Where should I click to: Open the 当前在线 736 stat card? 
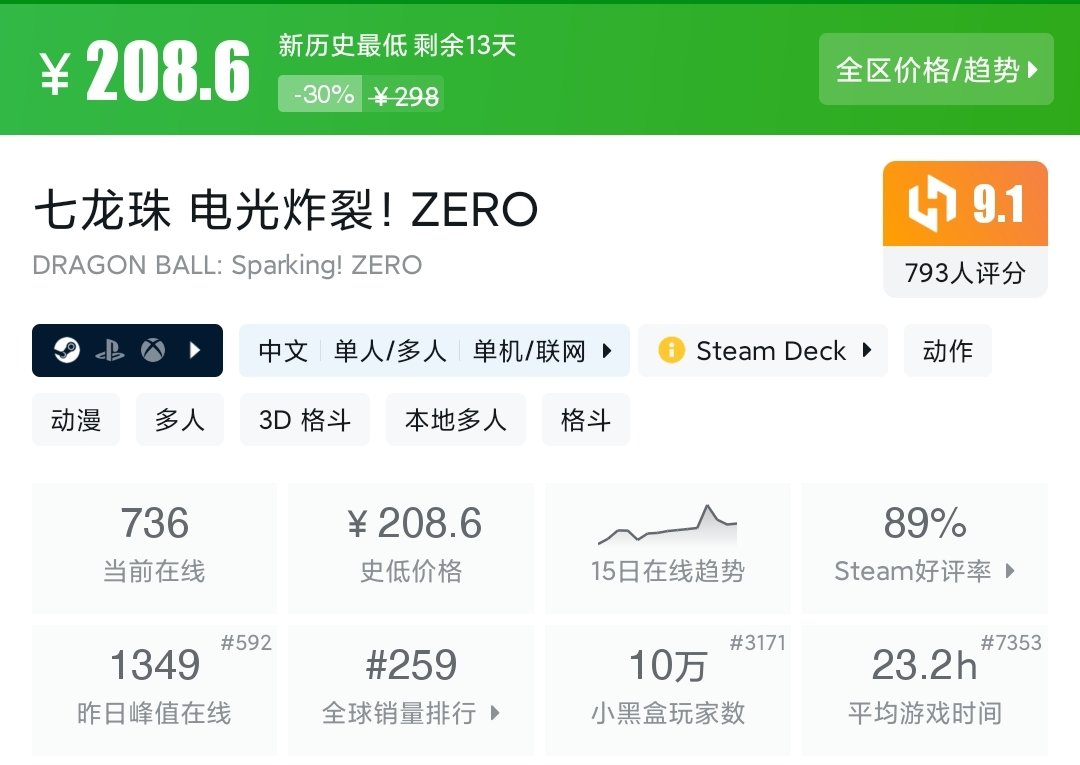(154, 547)
